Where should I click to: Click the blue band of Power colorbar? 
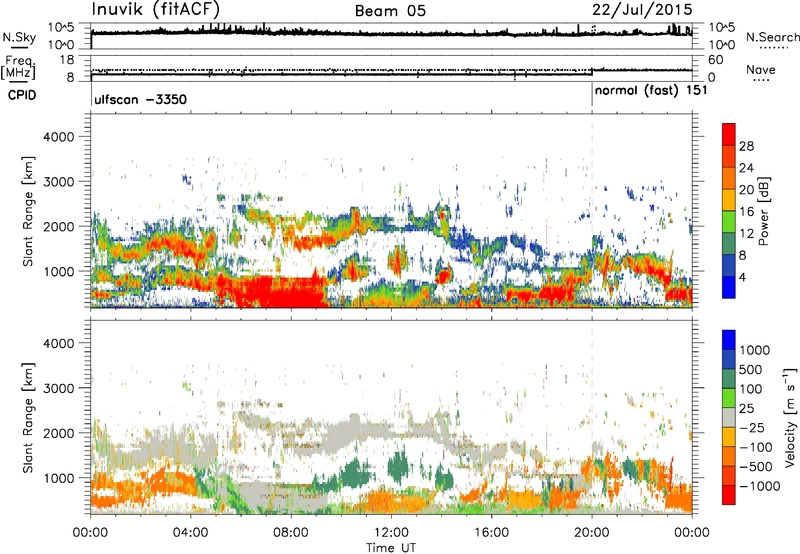(729, 287)
